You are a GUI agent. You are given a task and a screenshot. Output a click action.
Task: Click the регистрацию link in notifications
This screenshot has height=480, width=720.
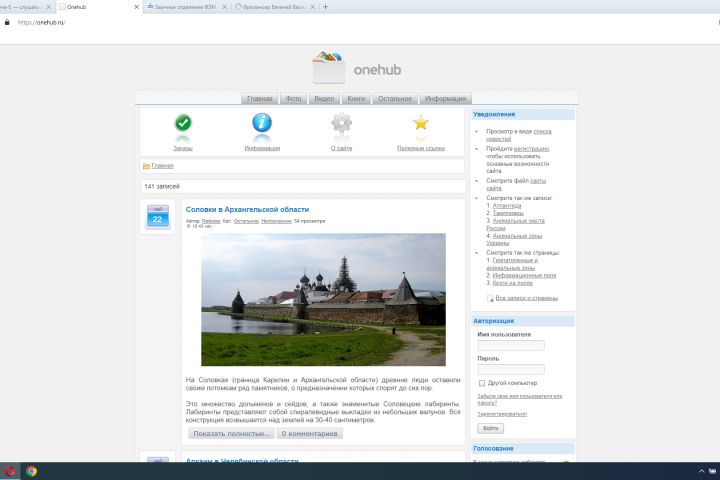pos(531,149)
